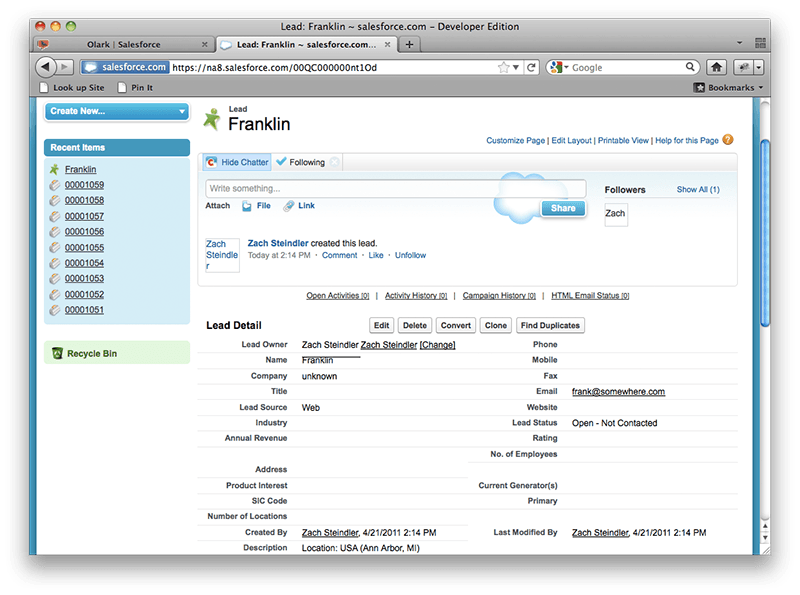Bookmark this page with the star icon
This screenshot has height=595, width=800.
503,67
